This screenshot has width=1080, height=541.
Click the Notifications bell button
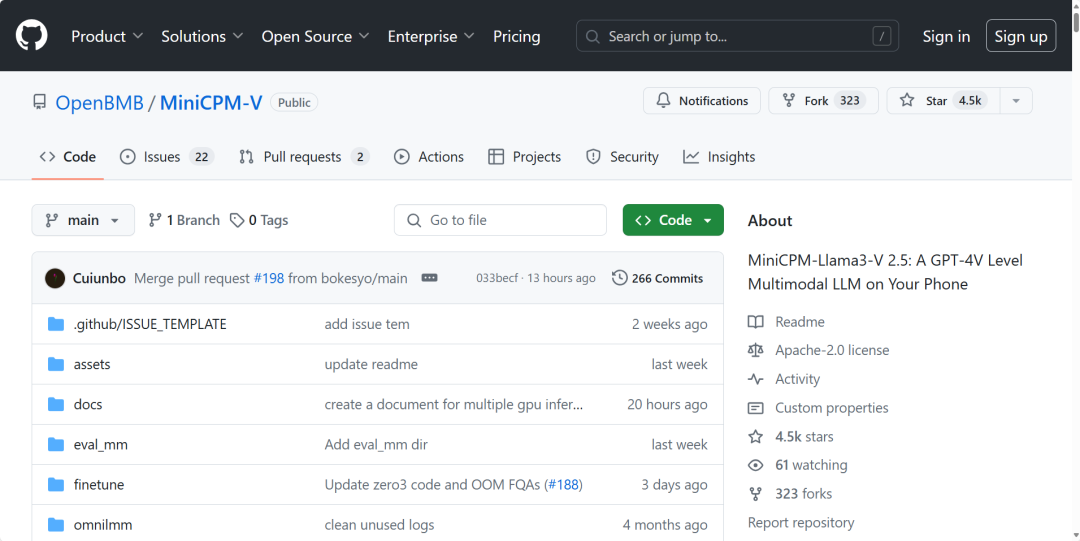click(702, 101)
